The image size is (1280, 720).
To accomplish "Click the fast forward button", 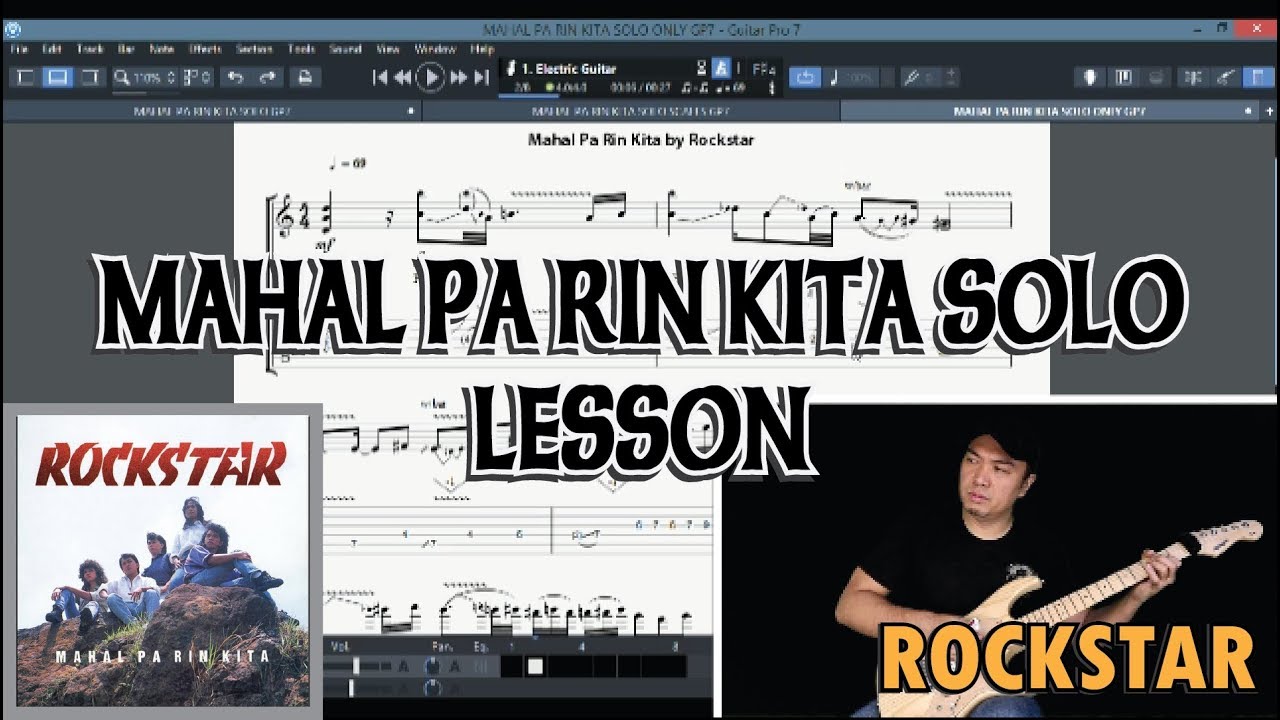I will click(458, 77).
